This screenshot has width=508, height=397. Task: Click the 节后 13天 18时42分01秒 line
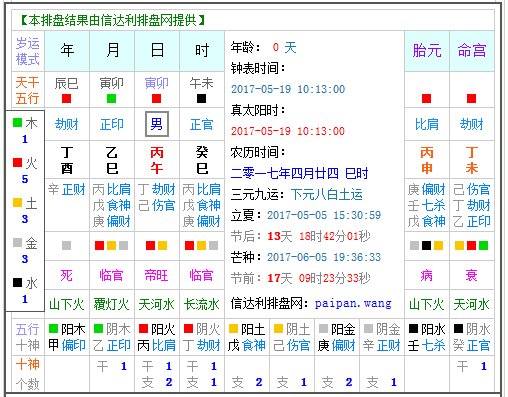[x=300, y=236]
